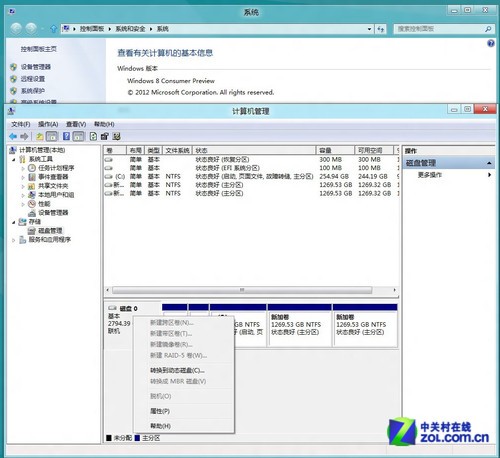The height and width of the screenshot is (458, 500).
Task: Click 远程设置 link in System window
Action: point(33,79)
